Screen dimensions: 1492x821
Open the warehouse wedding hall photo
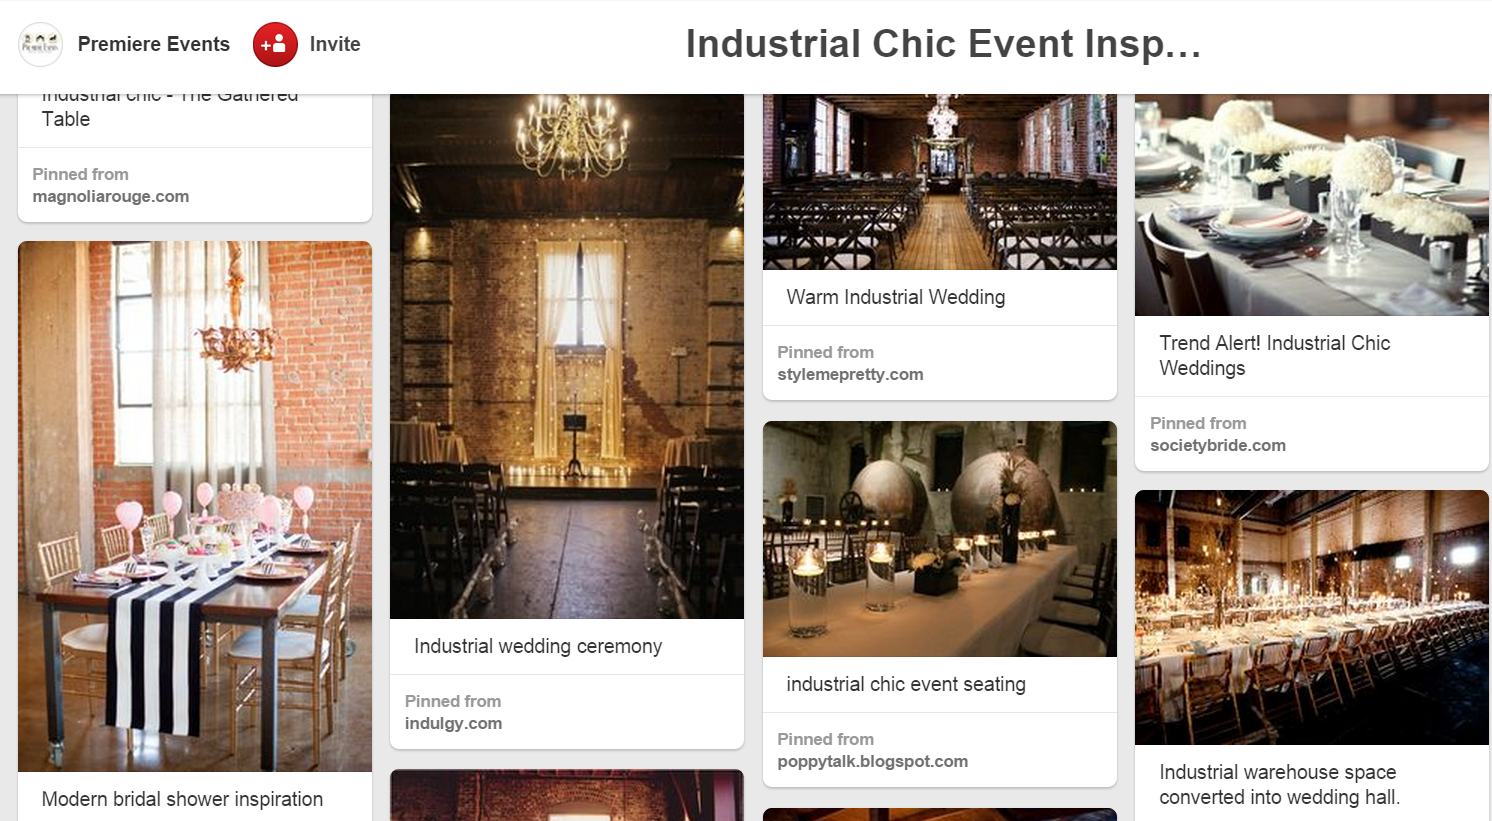1311,617
